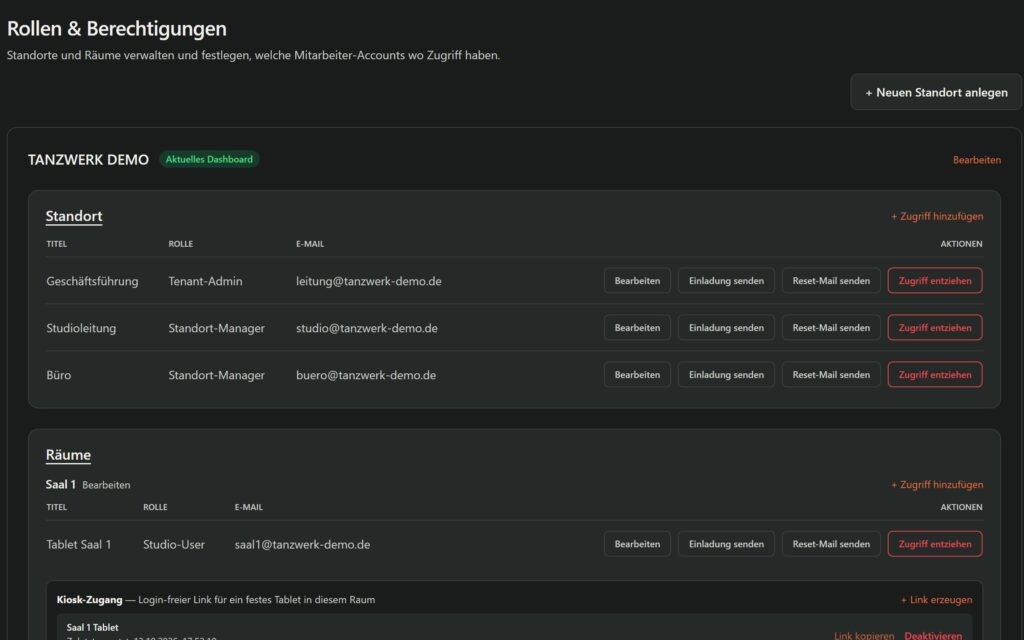Click email studio@tanzwerk-demo.de
The width and height of the screenshot is (1024, 640).
tap(366, 328)
